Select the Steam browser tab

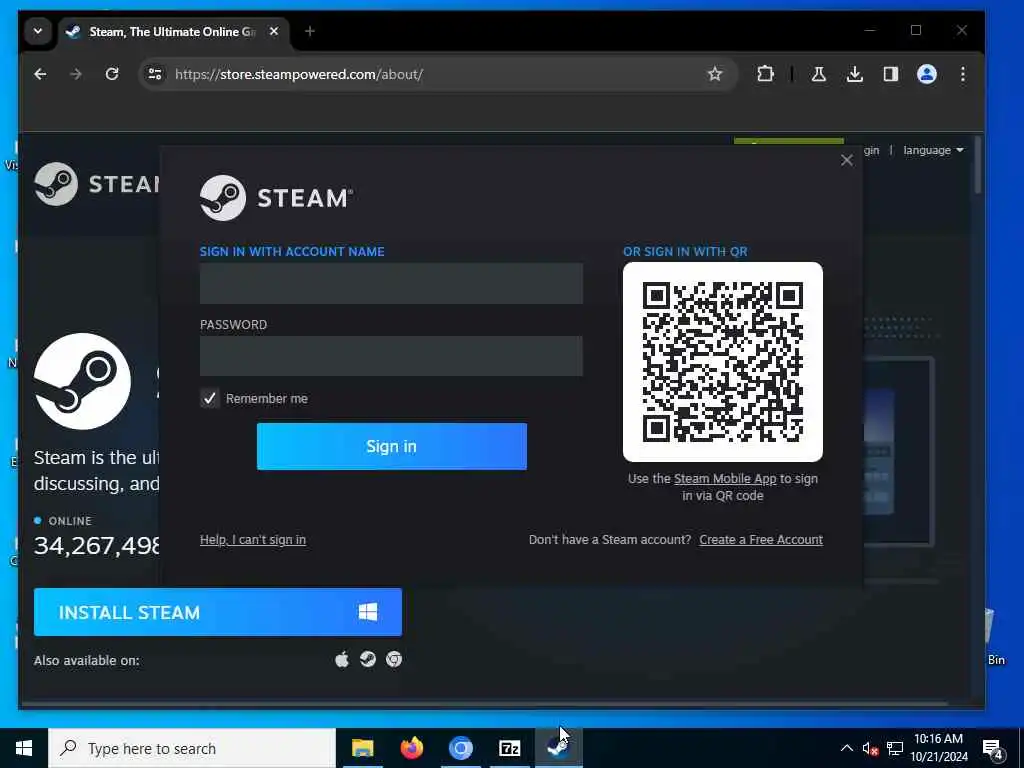pos(174,31)
